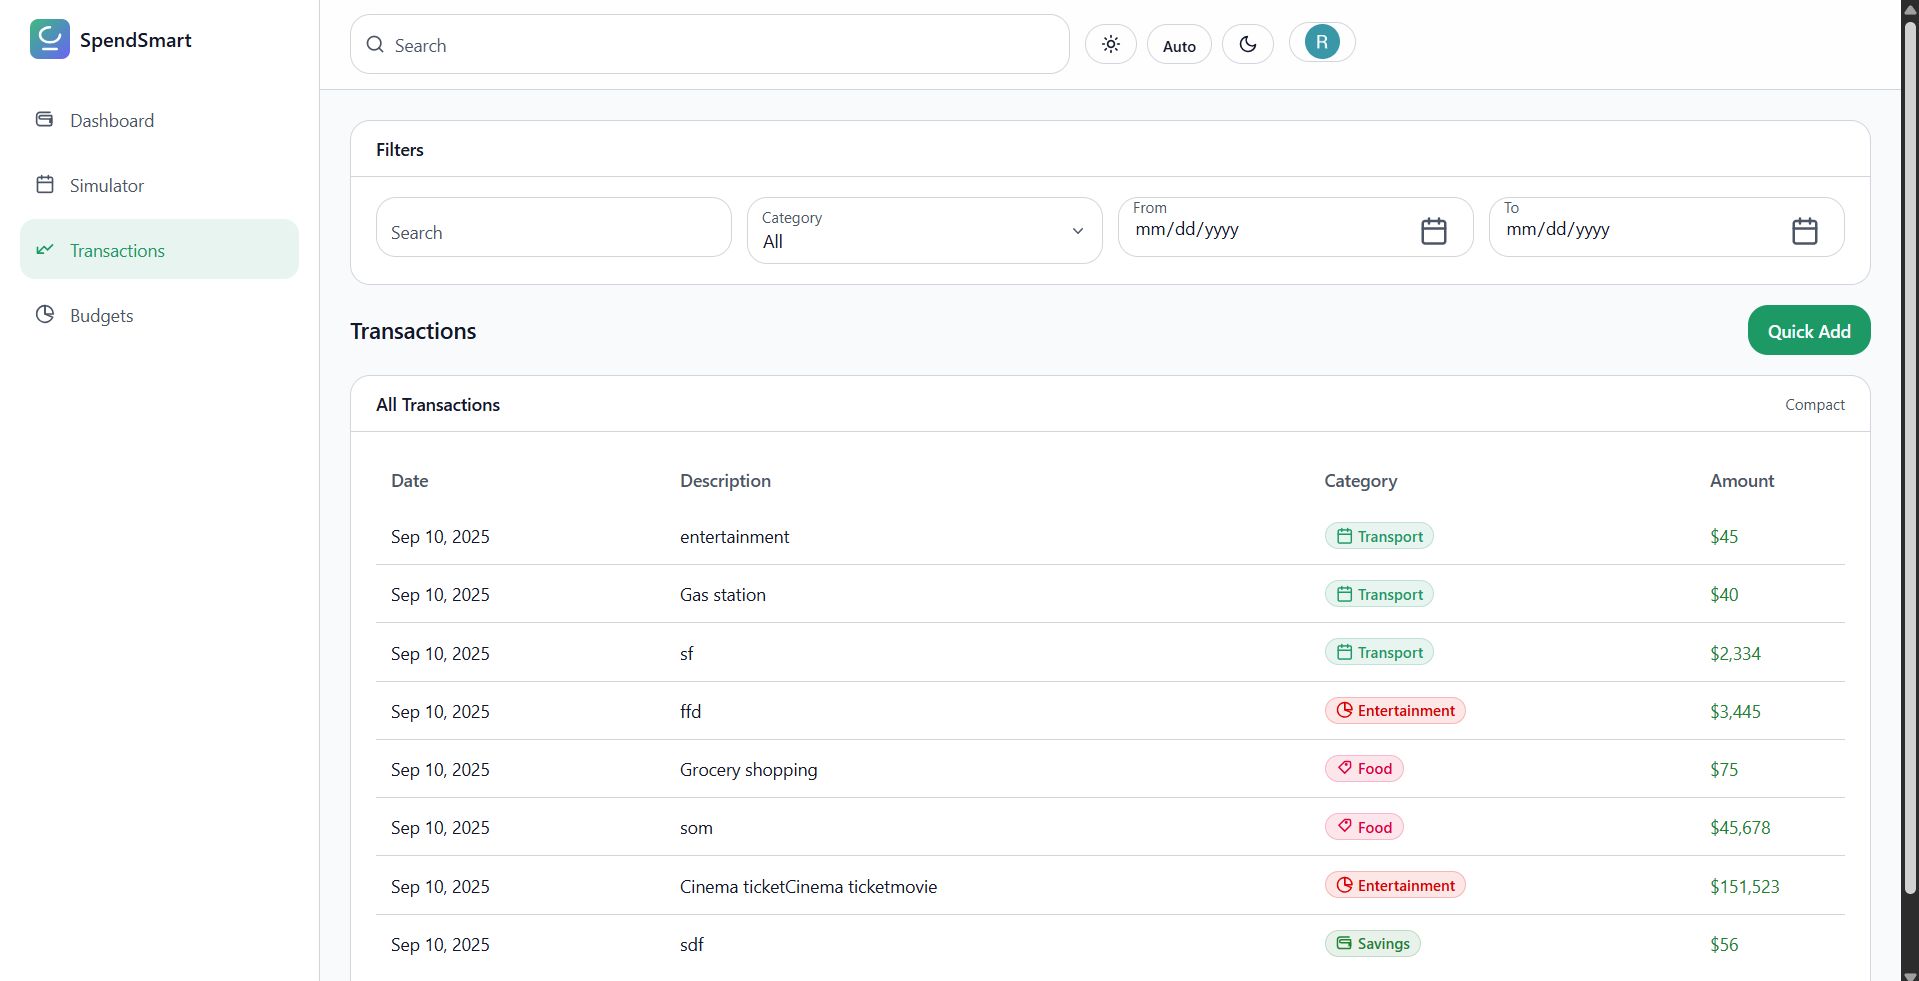
Task: Click the 'ffd' description cell
Action: (x=690, y=712)
